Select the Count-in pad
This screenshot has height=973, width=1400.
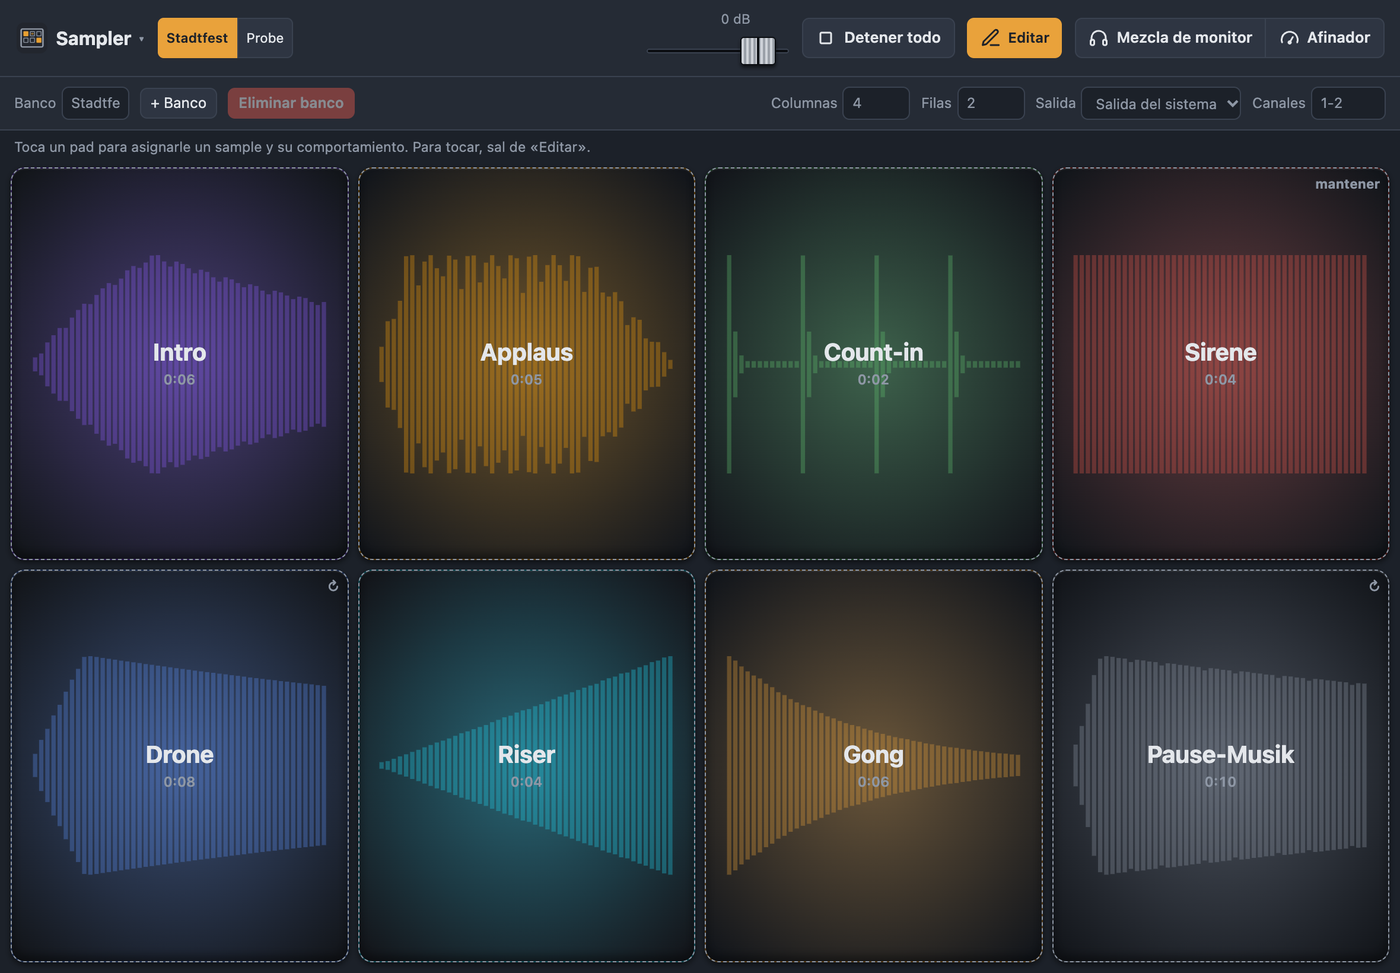tap(873, 364)
